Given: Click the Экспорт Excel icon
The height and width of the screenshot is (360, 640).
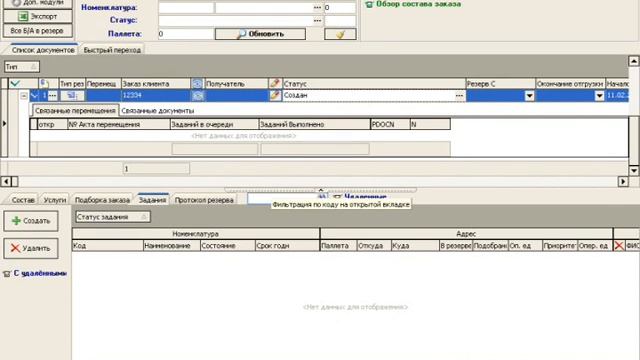Looking at the screenshot, I should (23, 16).
